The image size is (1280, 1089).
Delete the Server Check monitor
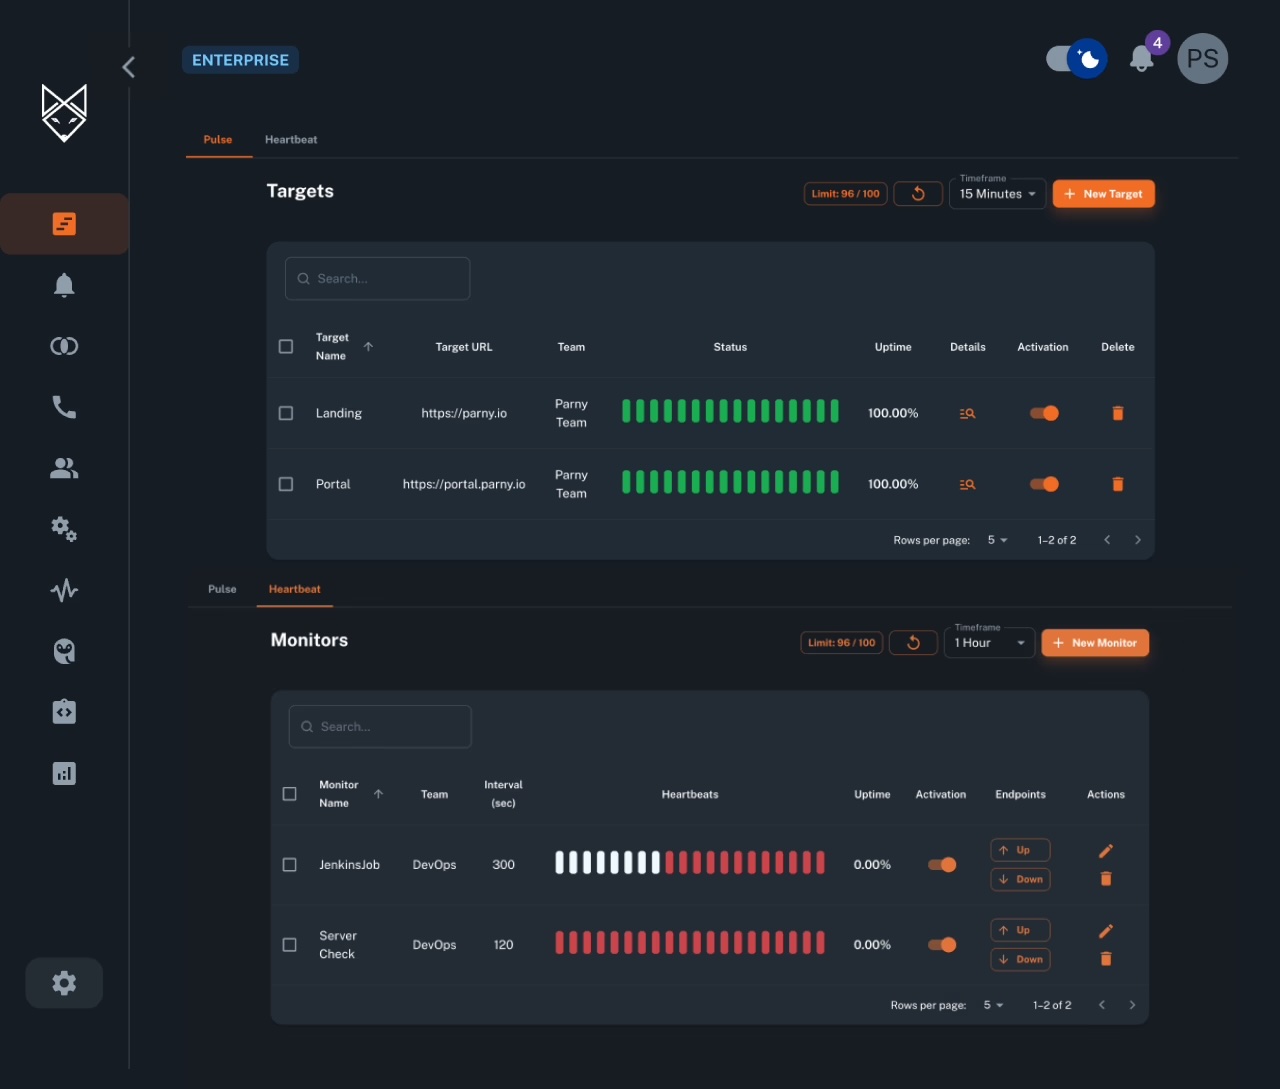coord(1106,959)
